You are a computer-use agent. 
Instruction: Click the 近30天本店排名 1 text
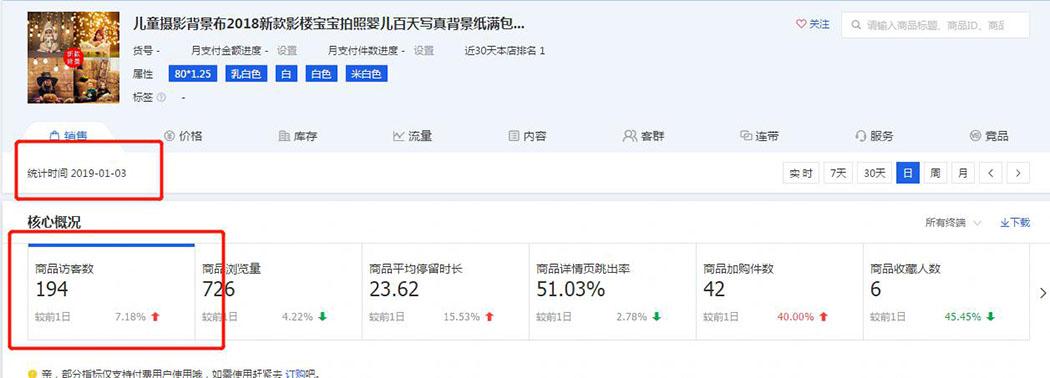[x=505, y=50]
